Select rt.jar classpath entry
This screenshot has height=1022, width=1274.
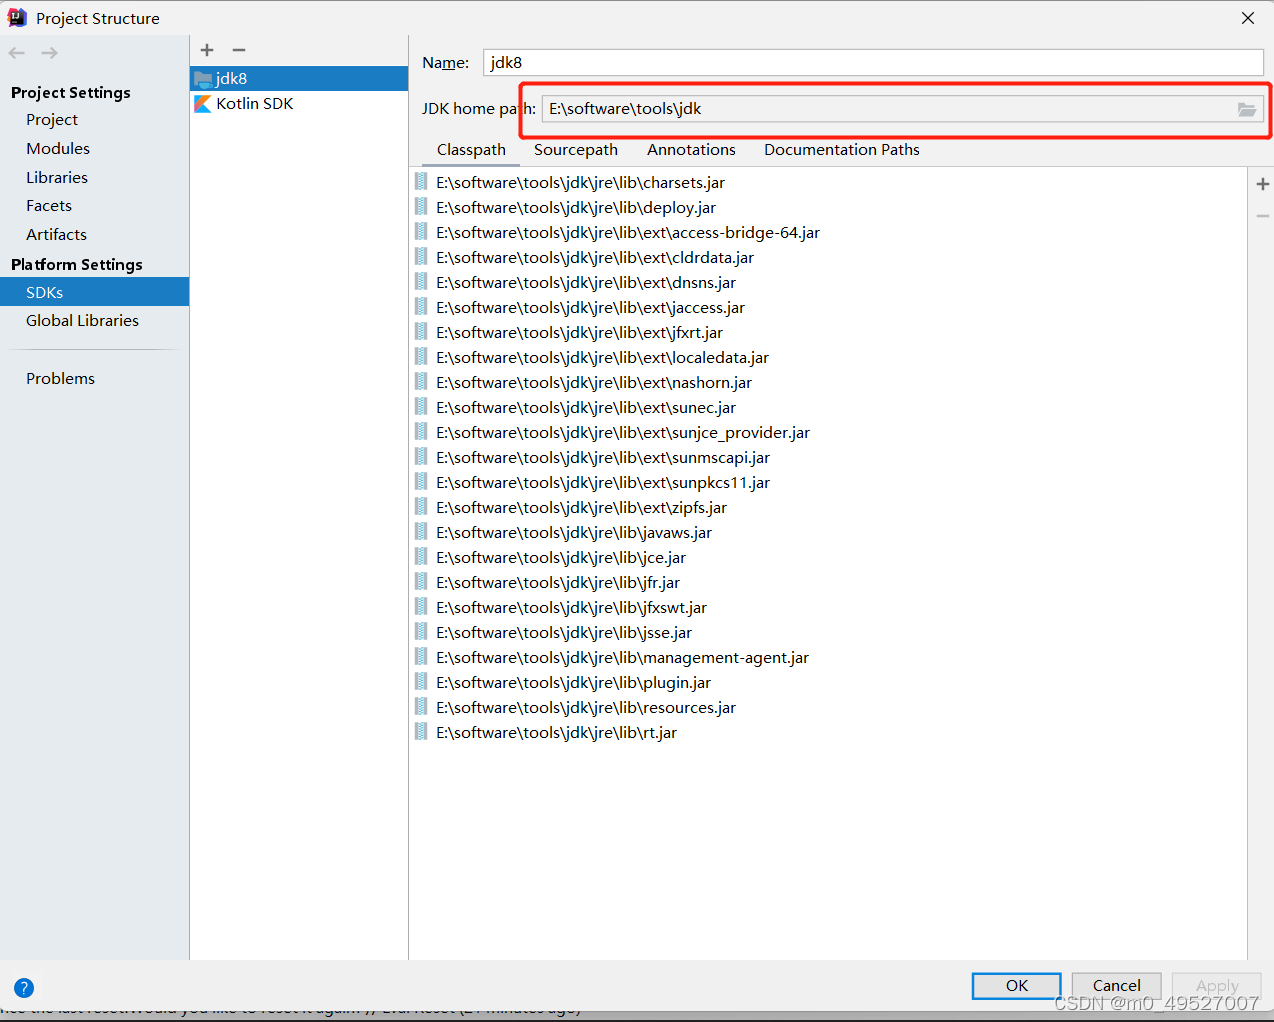click(556, 733)
